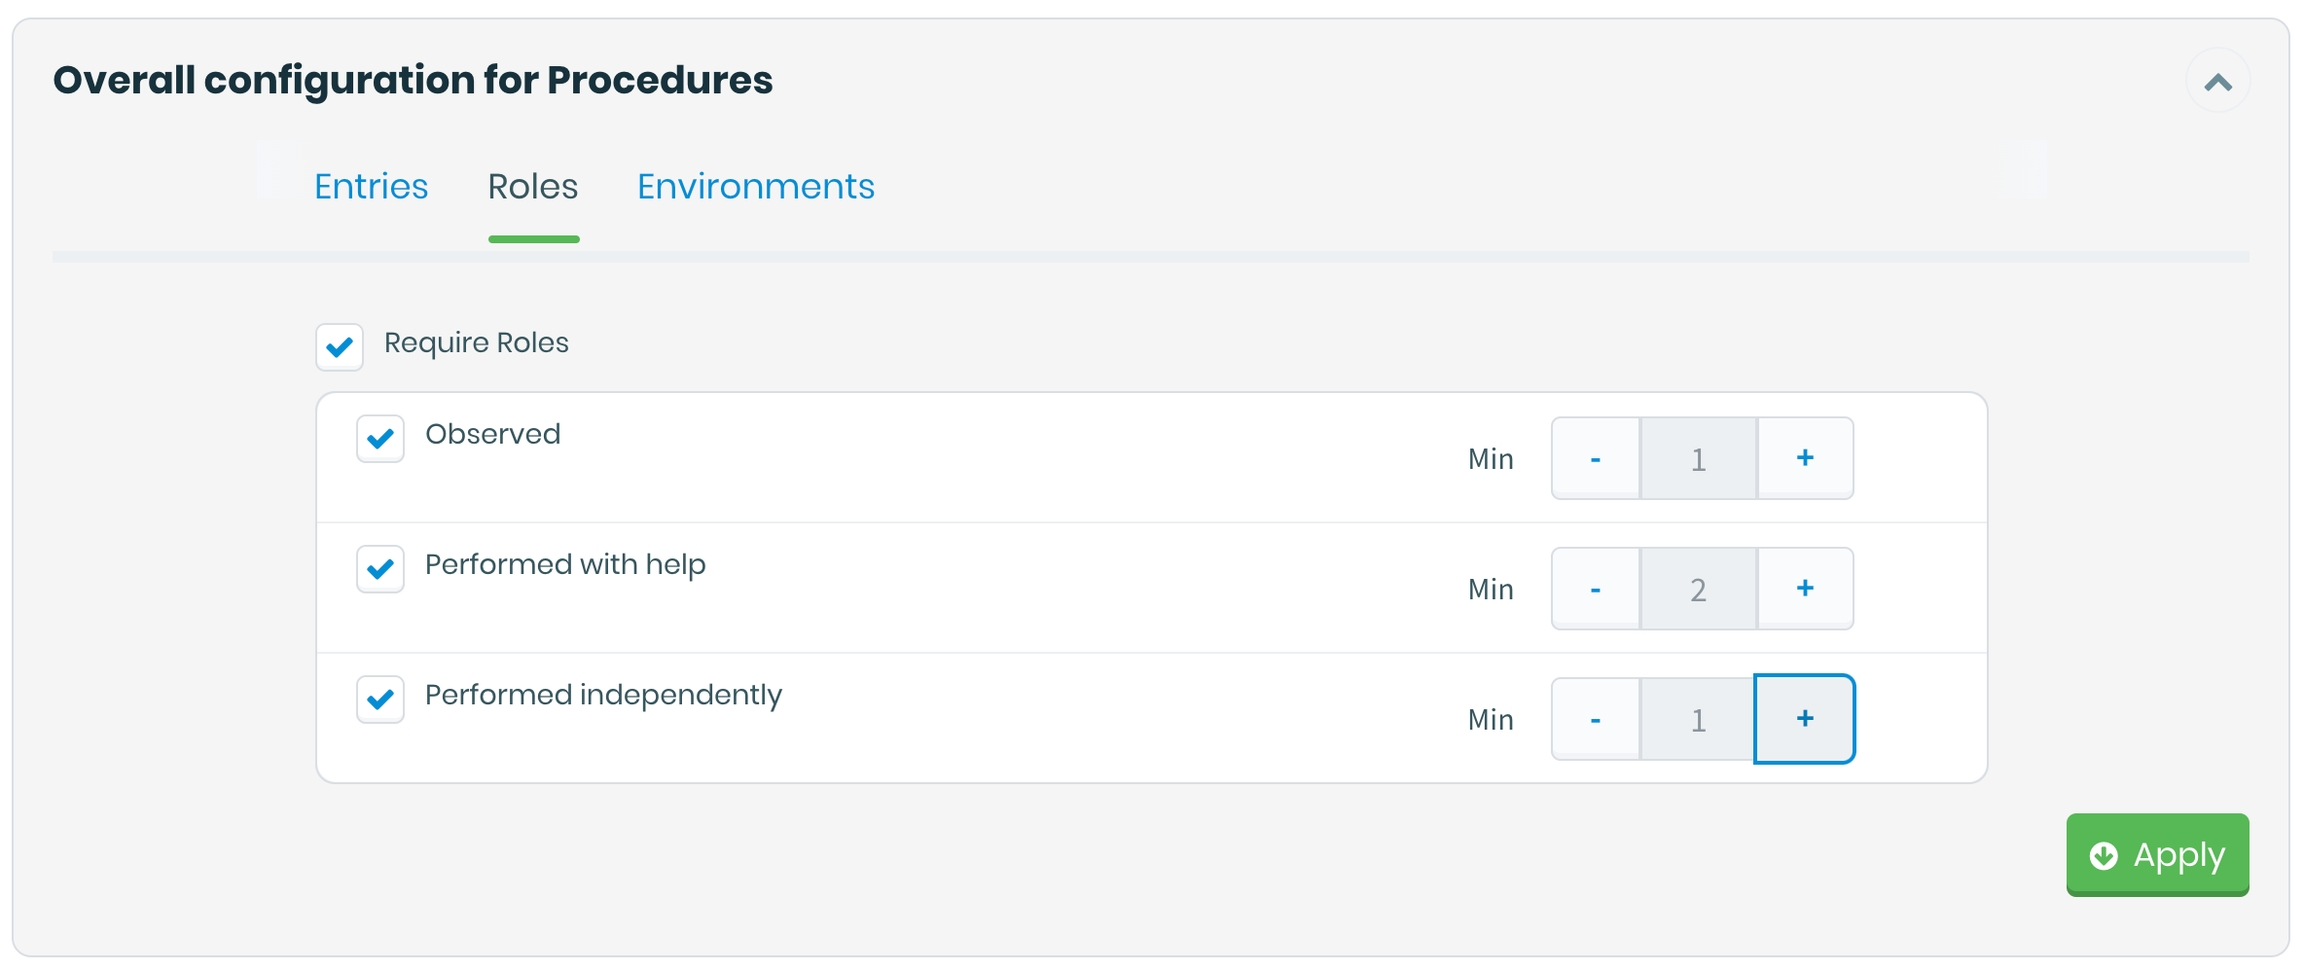Uncheck the Performed independently checkbox
The width and height of the screenshot is (2304, 969).
click(x=381, y=699)
